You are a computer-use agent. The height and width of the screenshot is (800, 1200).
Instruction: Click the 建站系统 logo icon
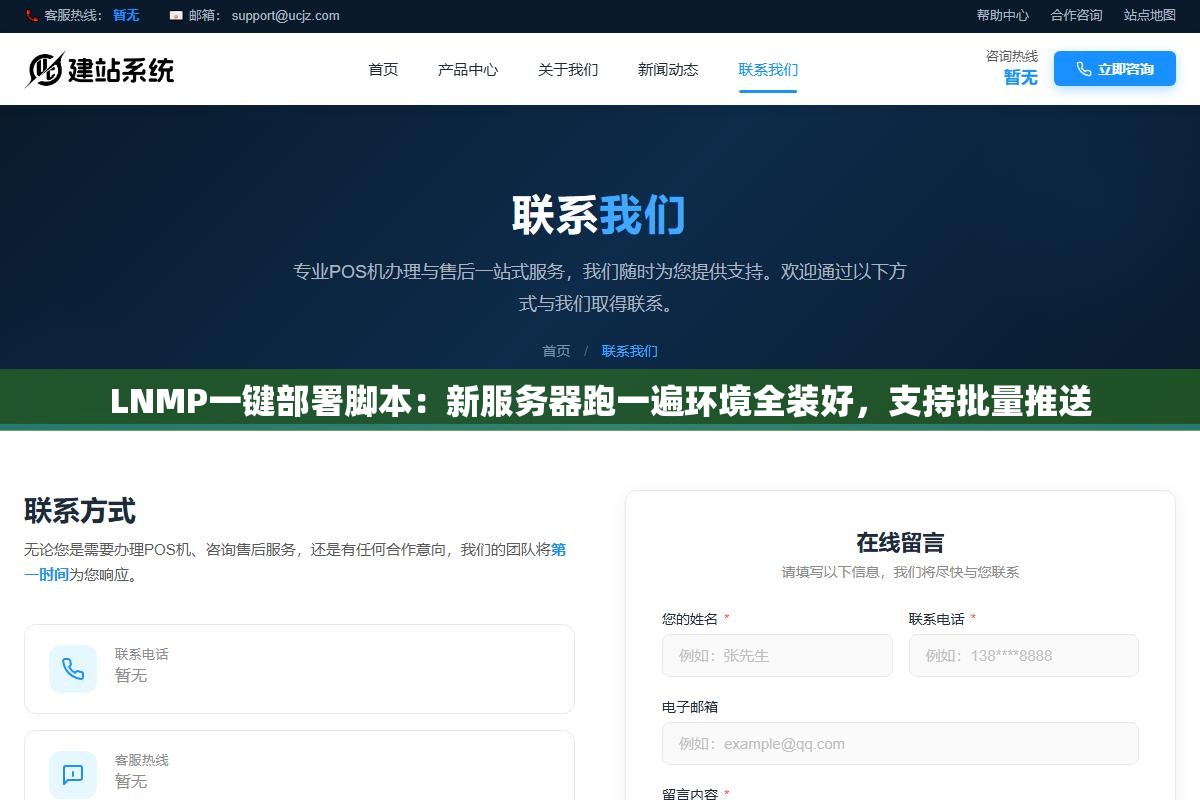45,69
